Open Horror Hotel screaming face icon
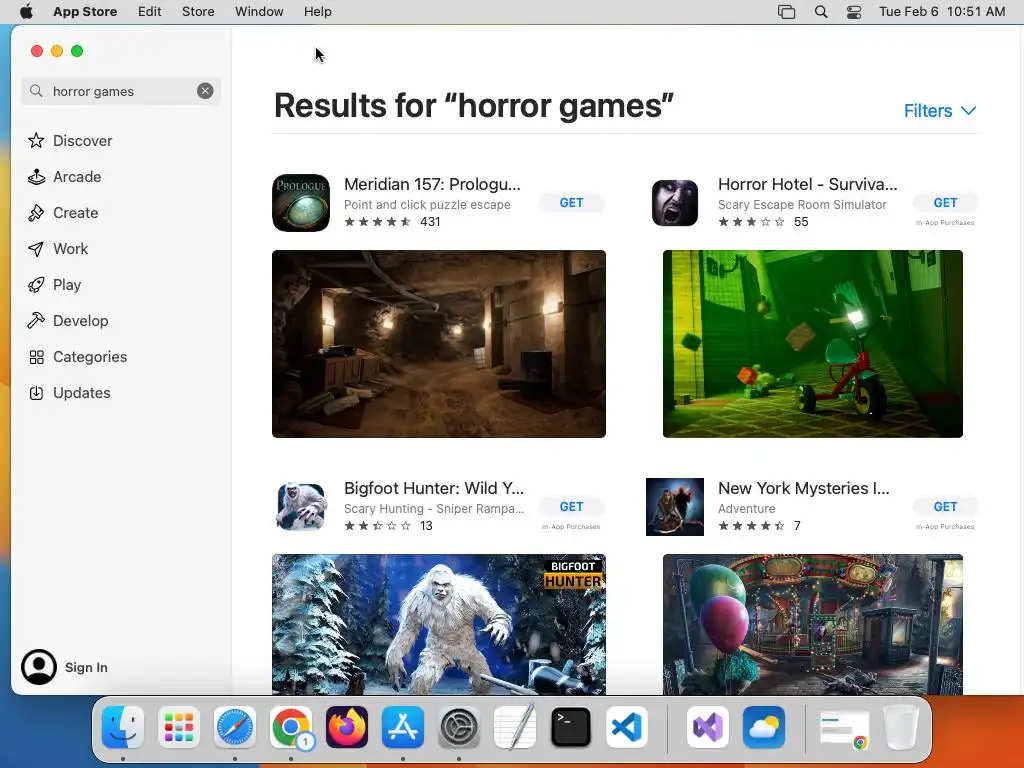 pos(675,202)
